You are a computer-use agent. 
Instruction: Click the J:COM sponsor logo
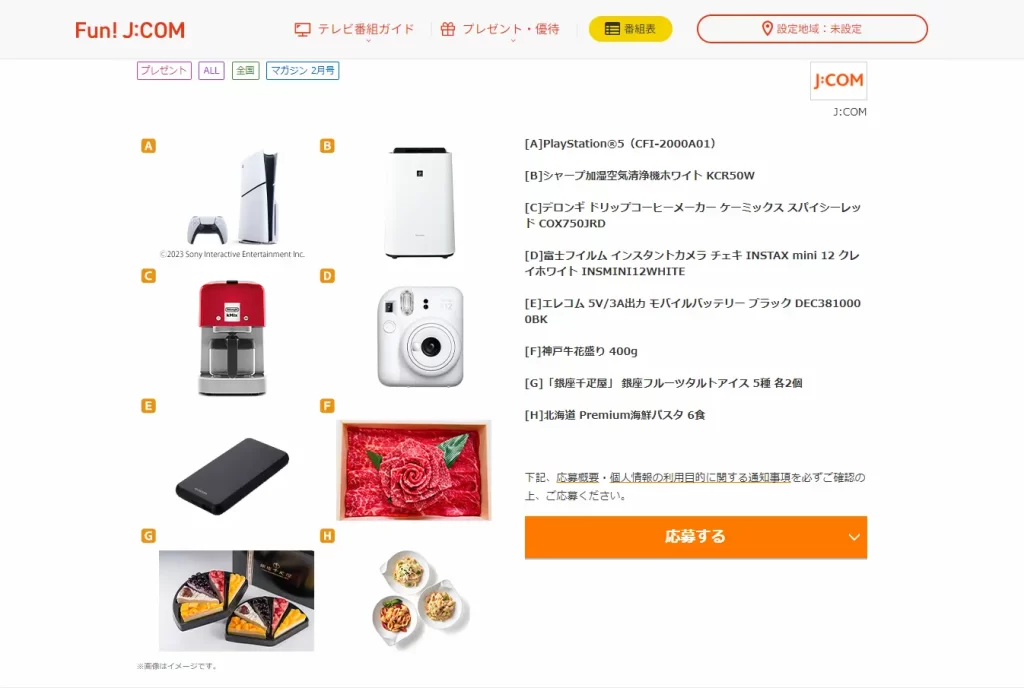(839, 80)
